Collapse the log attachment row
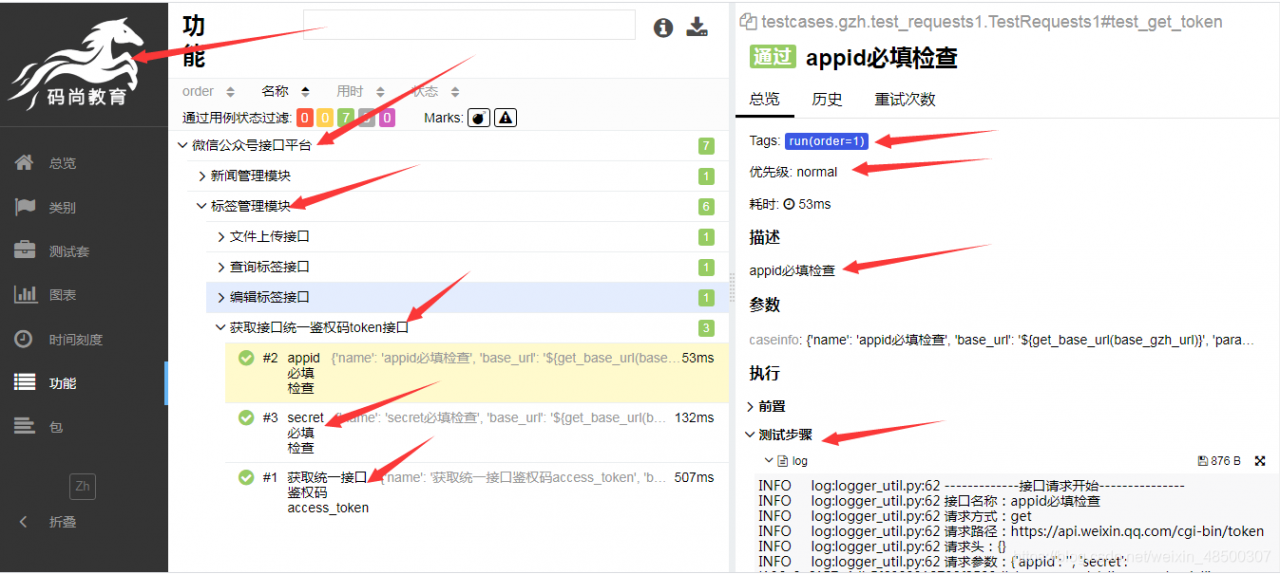1280x574 pixels. pyautogui.click(x=768, y=461)
